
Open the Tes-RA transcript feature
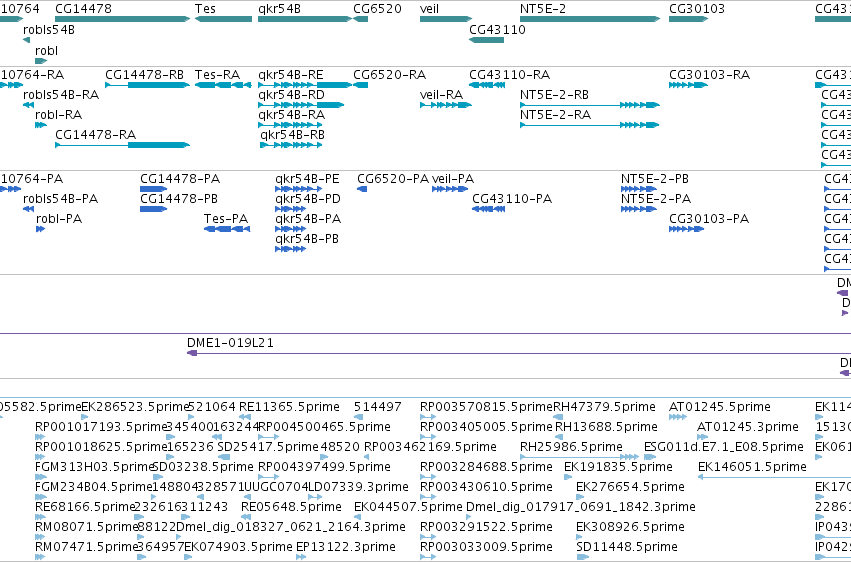click(223, 85)
